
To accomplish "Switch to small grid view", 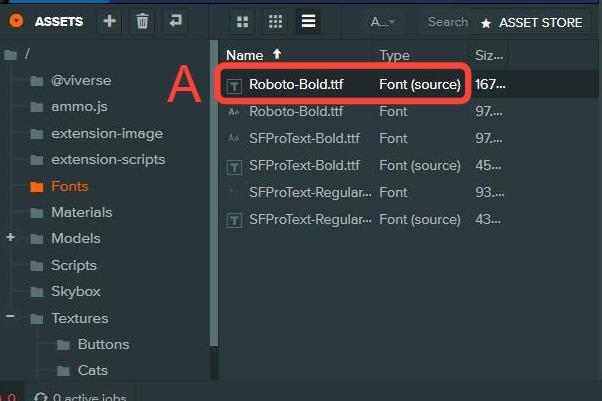I will [275, 21].
